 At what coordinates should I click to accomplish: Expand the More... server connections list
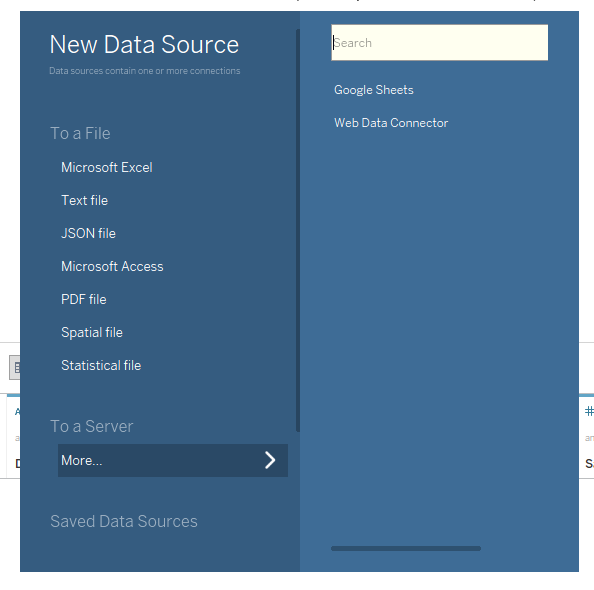[x=173, y=460]
